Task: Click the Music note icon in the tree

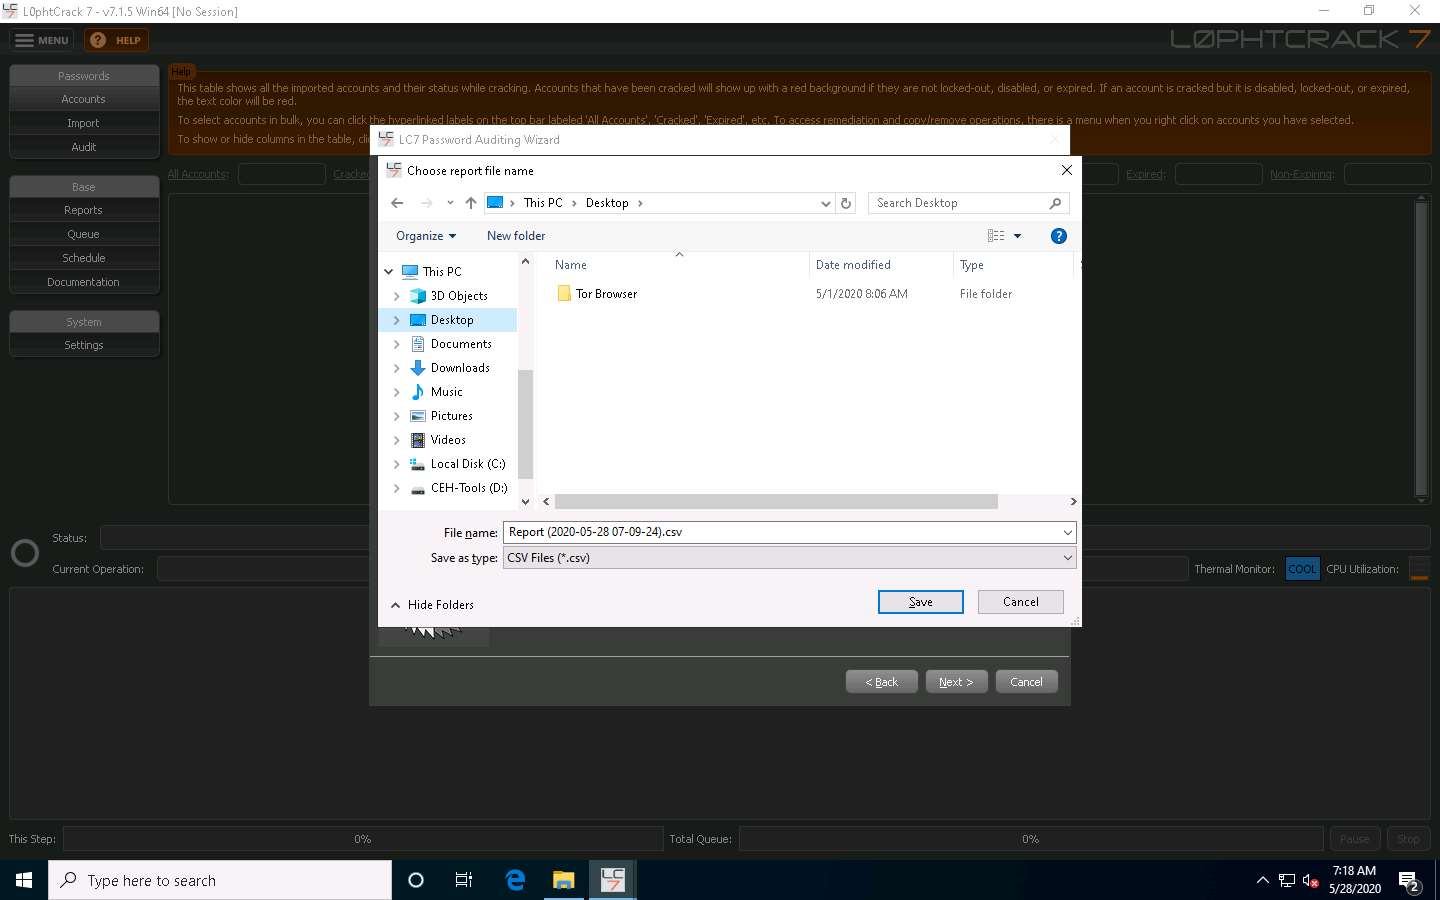Action: point(418,392)
